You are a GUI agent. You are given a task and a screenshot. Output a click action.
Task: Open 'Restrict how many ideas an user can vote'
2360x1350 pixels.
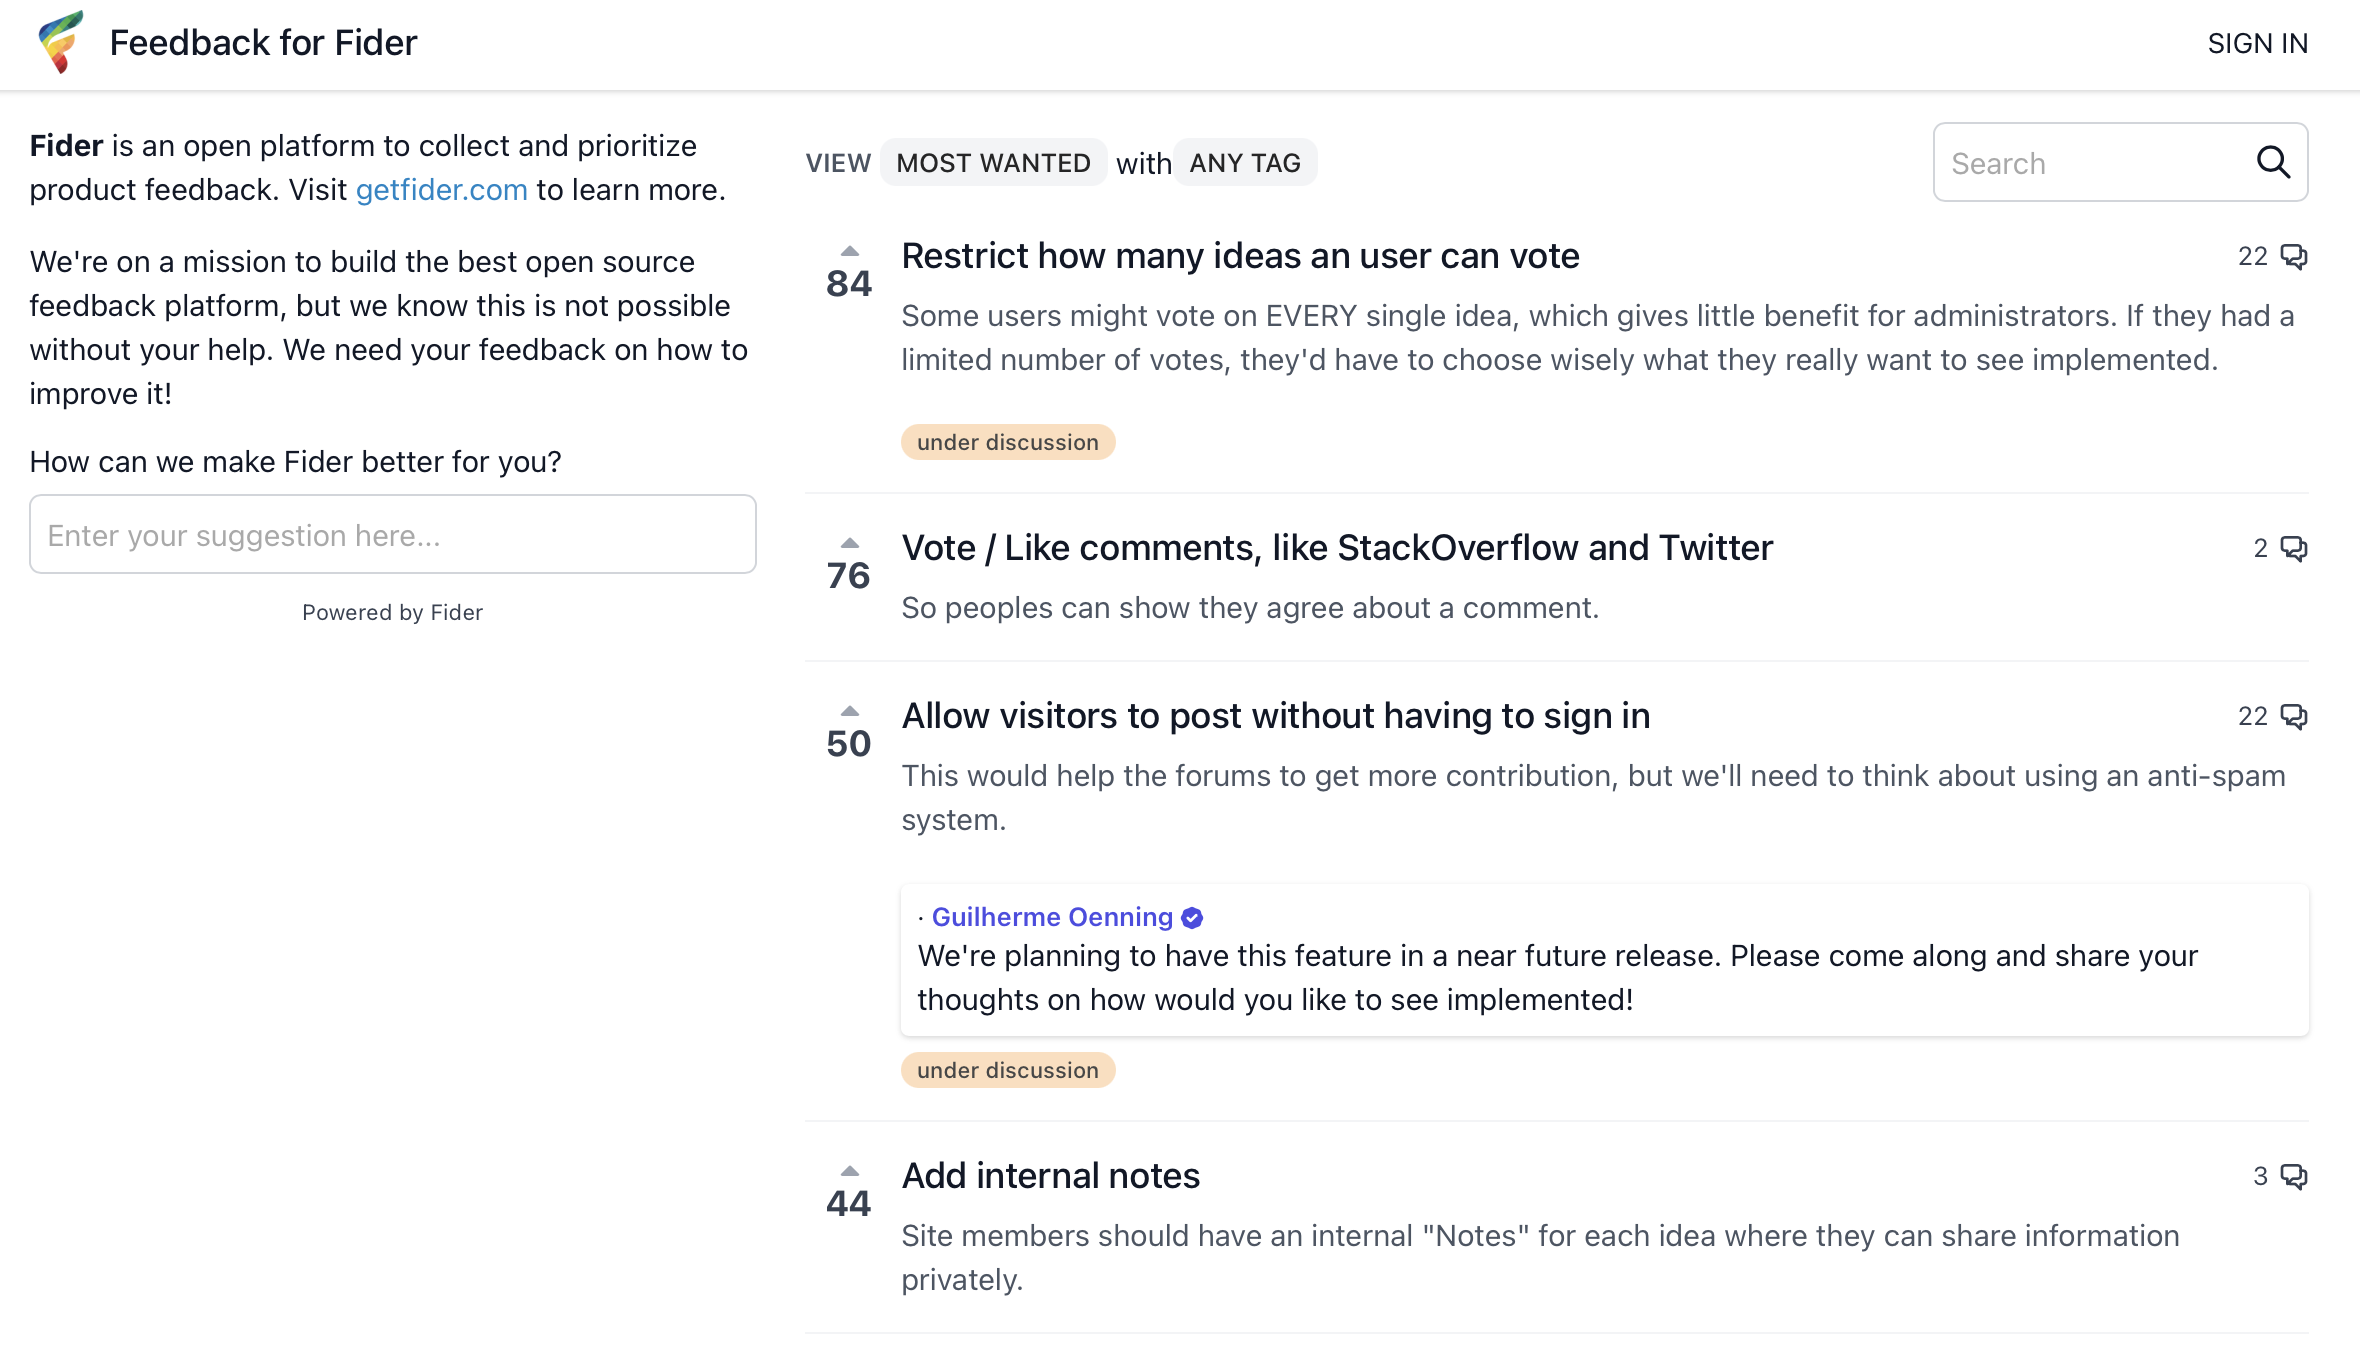[x=1240, y=257]
